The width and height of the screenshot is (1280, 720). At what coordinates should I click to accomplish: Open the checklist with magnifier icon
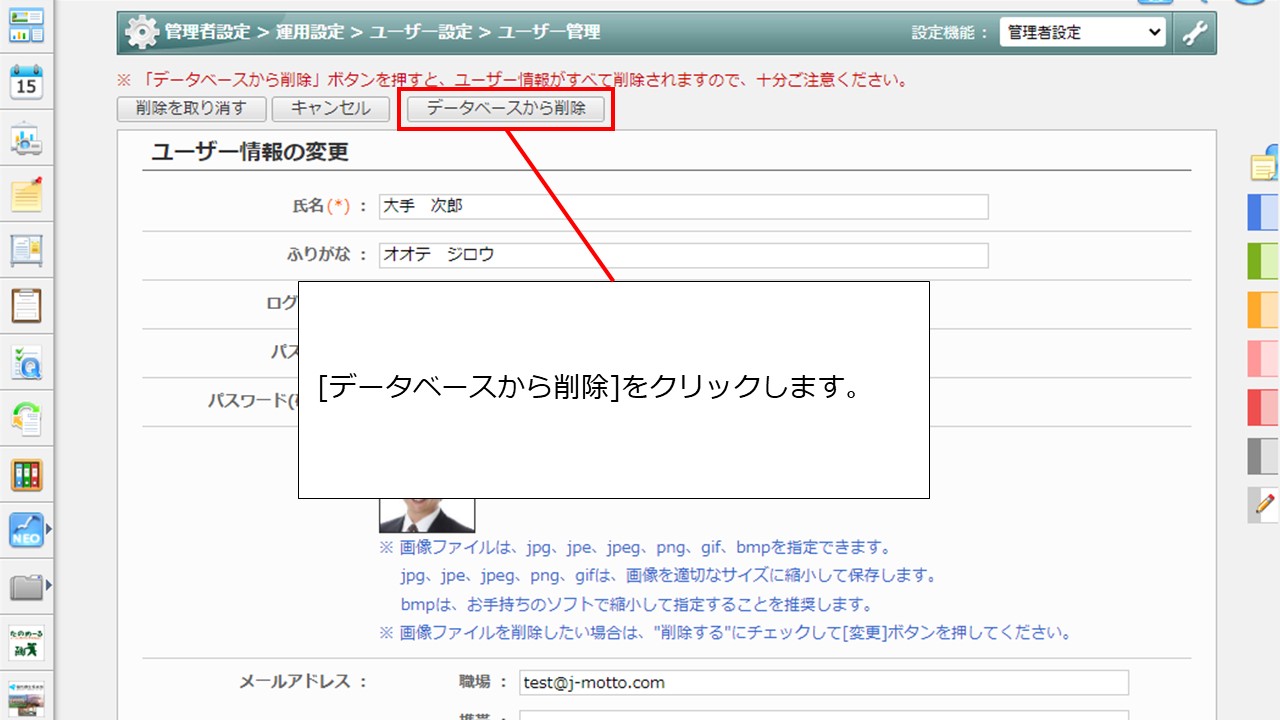tap(26, 362)
